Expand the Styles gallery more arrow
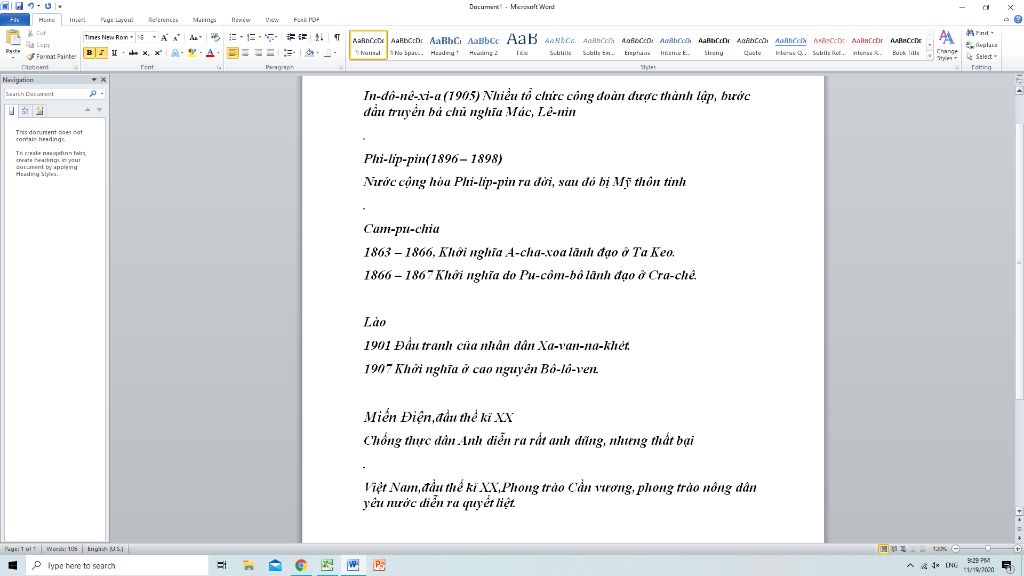The width and height of the screenshot is (1024, 576). [930, 57]
